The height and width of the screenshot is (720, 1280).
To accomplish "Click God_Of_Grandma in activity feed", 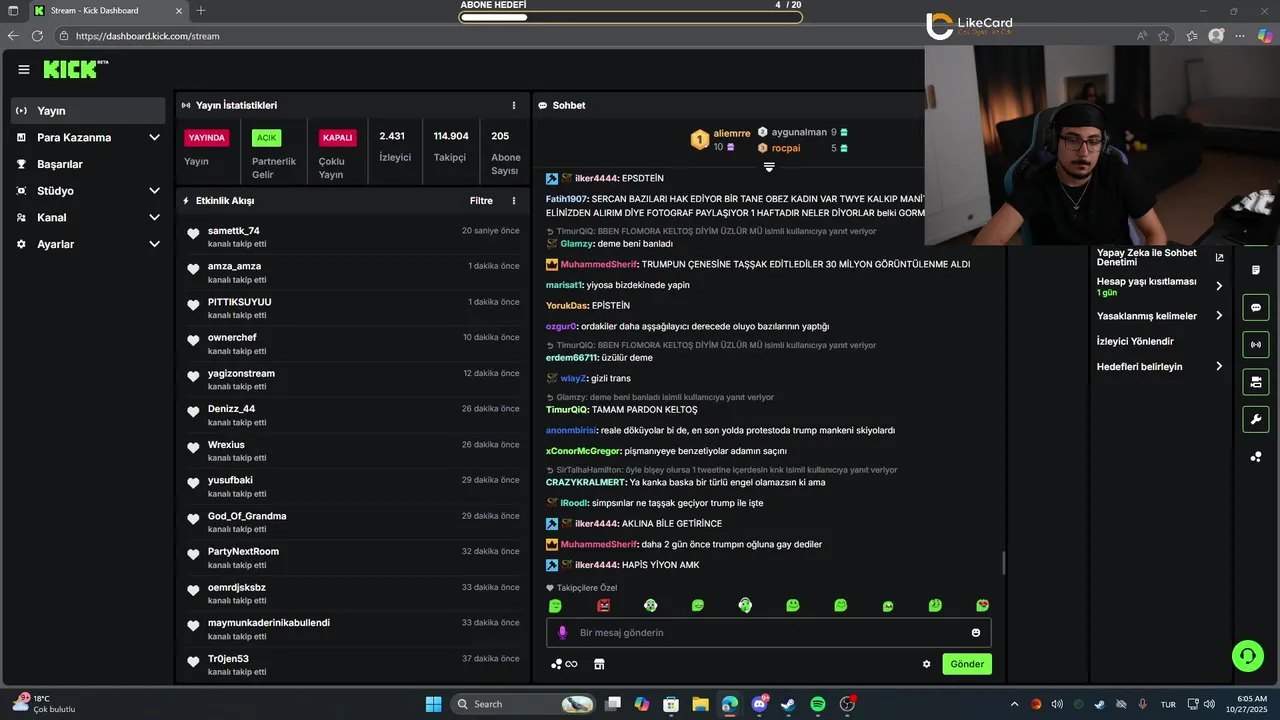I will (247, 516).
